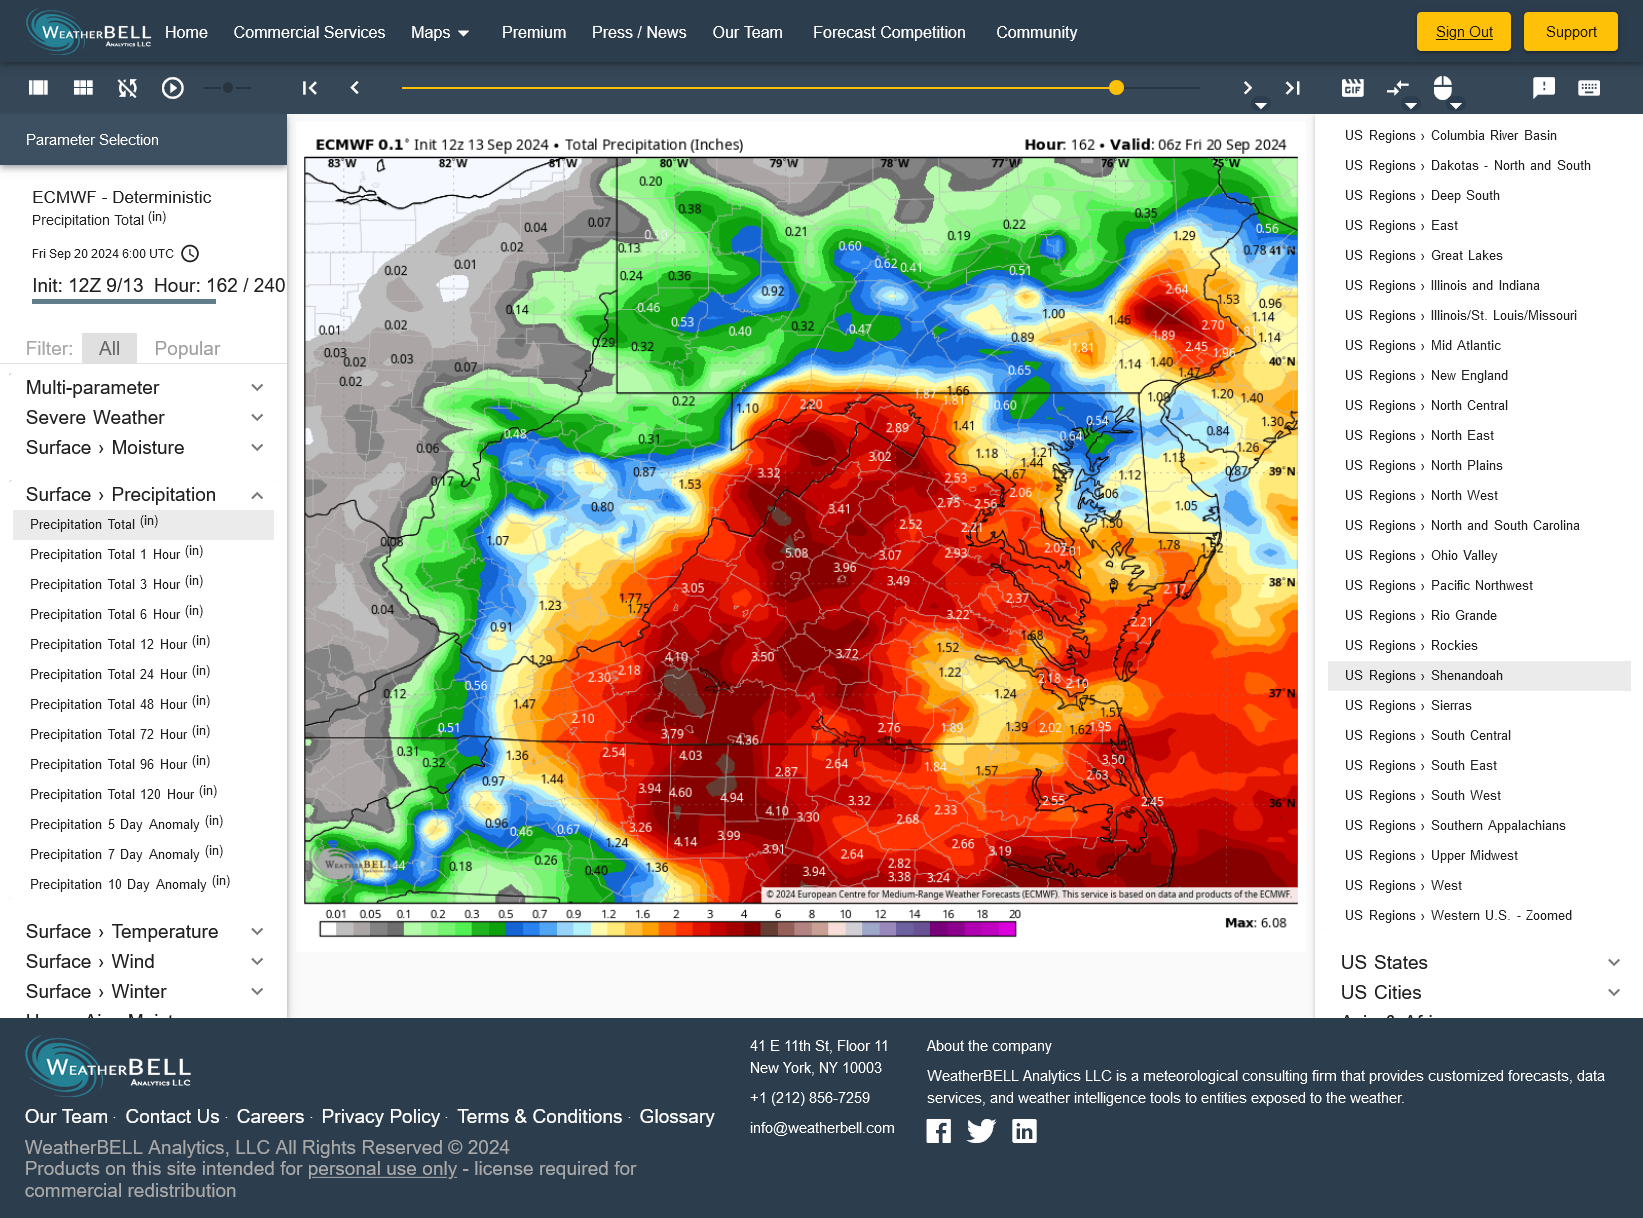Screen dimensions: 1643x1218
Task: Open the Privacy Policy link
Action: [x=381, y=1116]
